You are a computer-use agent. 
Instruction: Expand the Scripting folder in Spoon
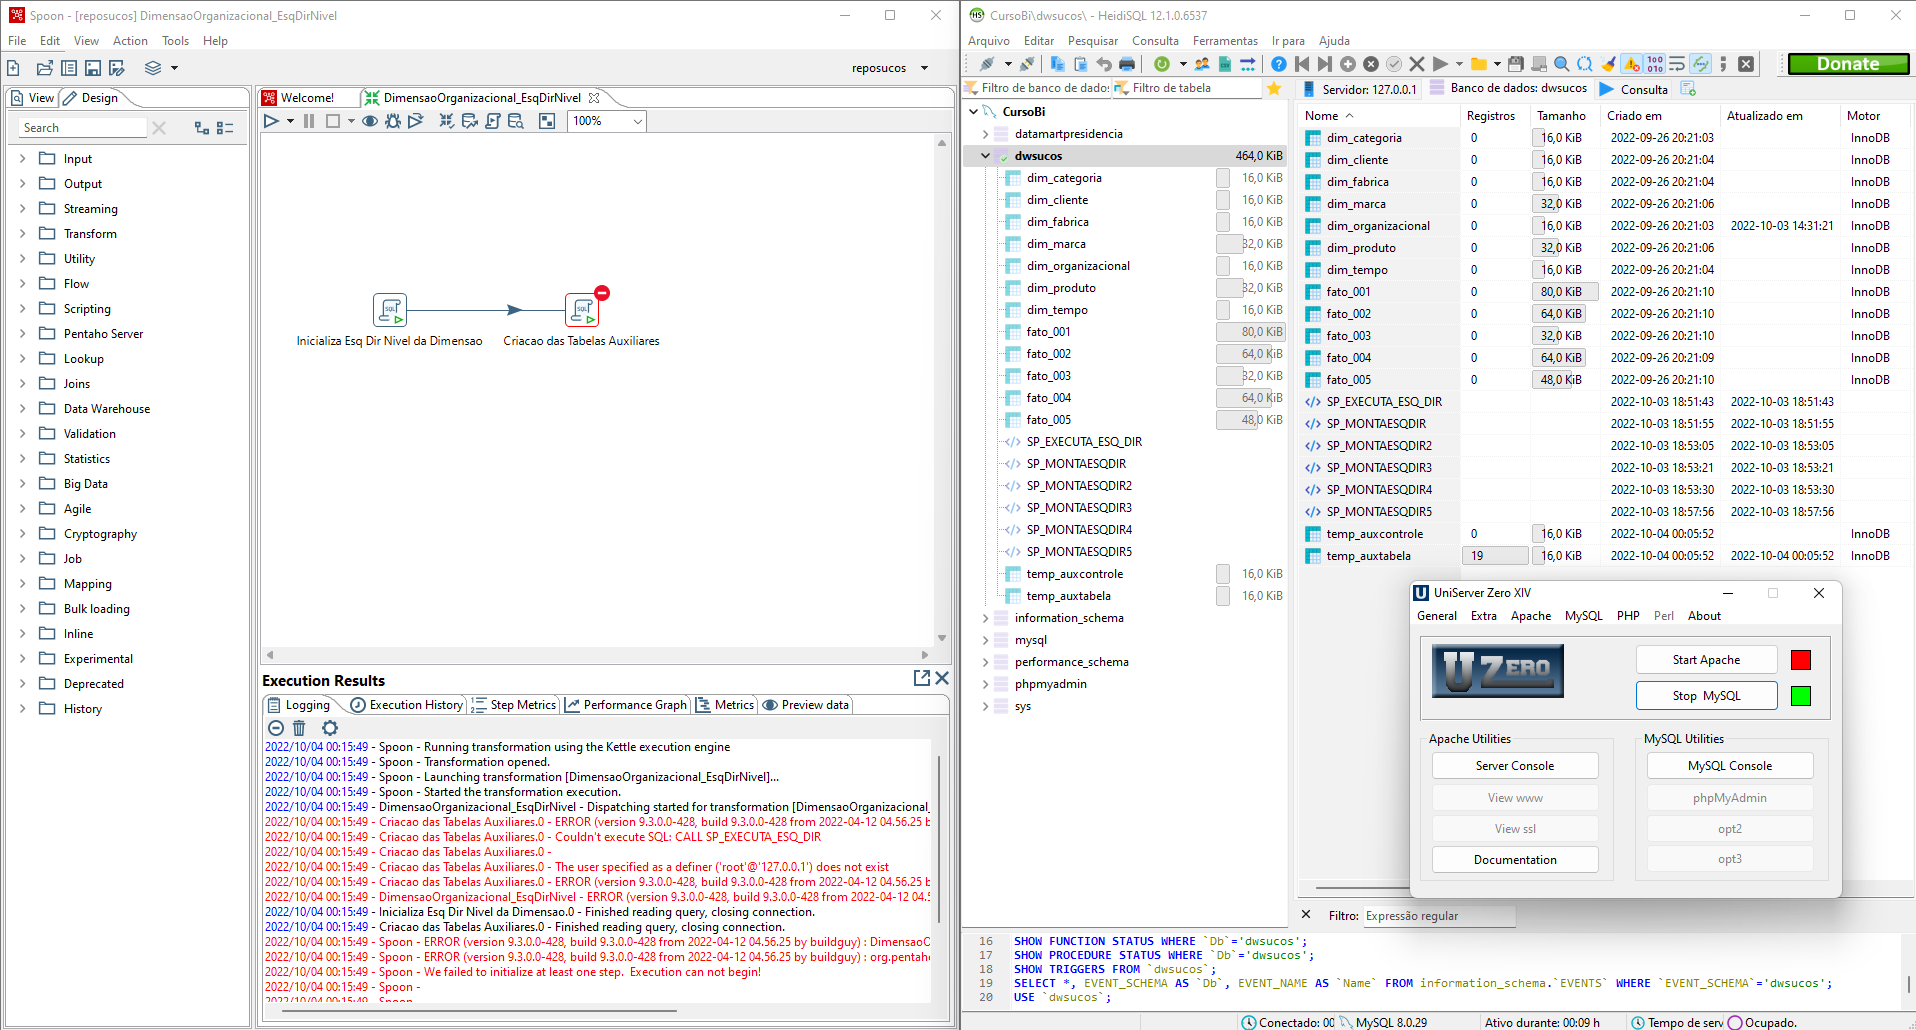click(x=22, y=308)
